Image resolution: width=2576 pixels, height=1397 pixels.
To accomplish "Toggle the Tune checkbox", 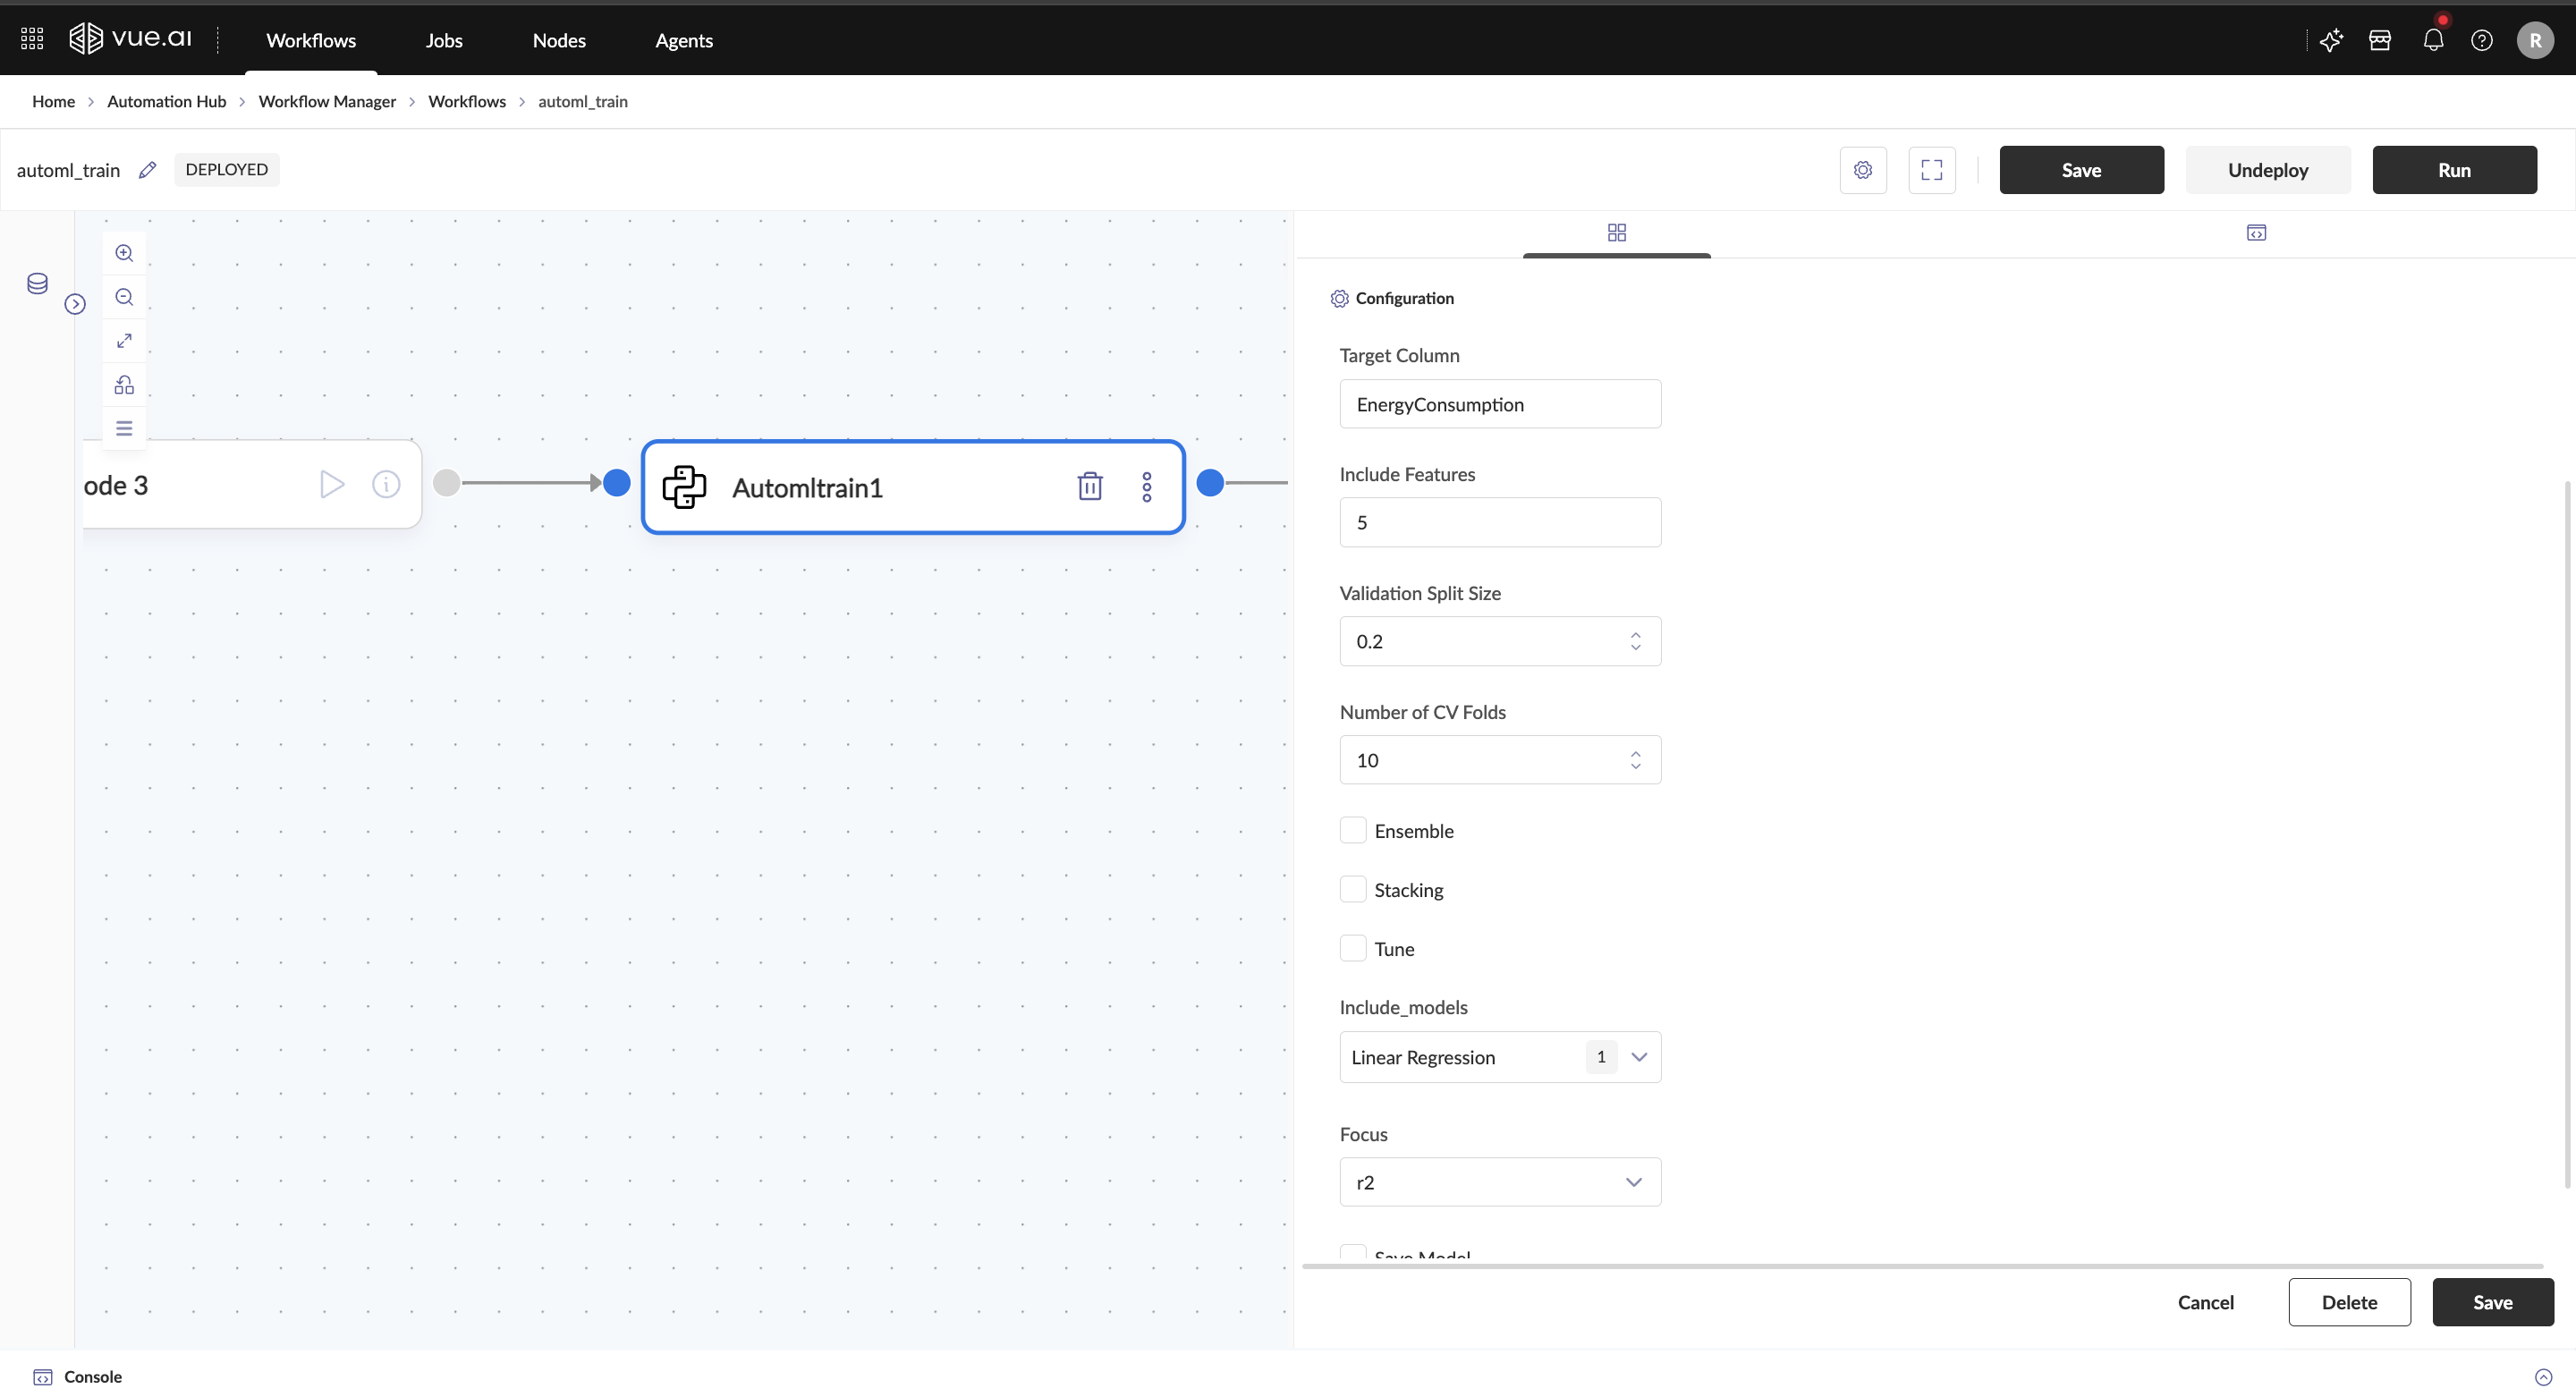I will click(x=1352, y=949).
